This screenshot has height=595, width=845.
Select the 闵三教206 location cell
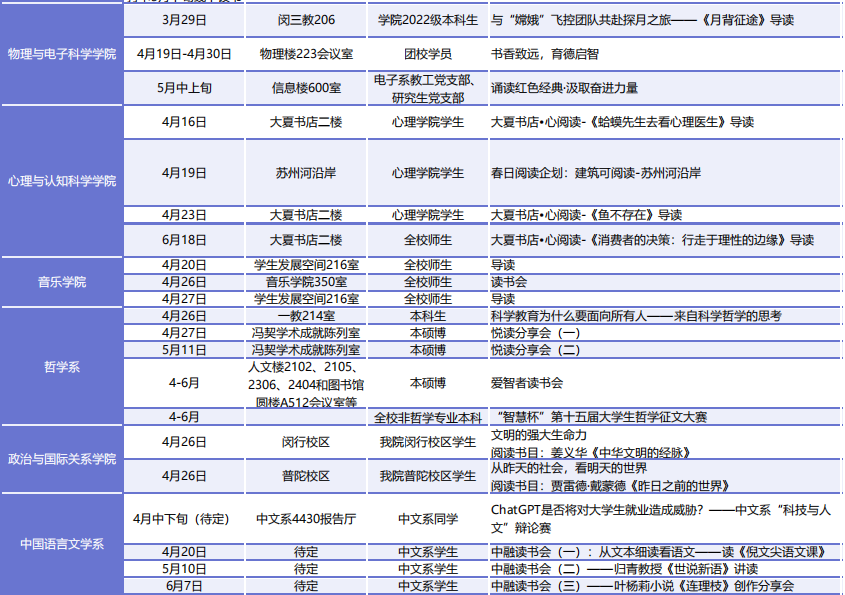point(306,19)
